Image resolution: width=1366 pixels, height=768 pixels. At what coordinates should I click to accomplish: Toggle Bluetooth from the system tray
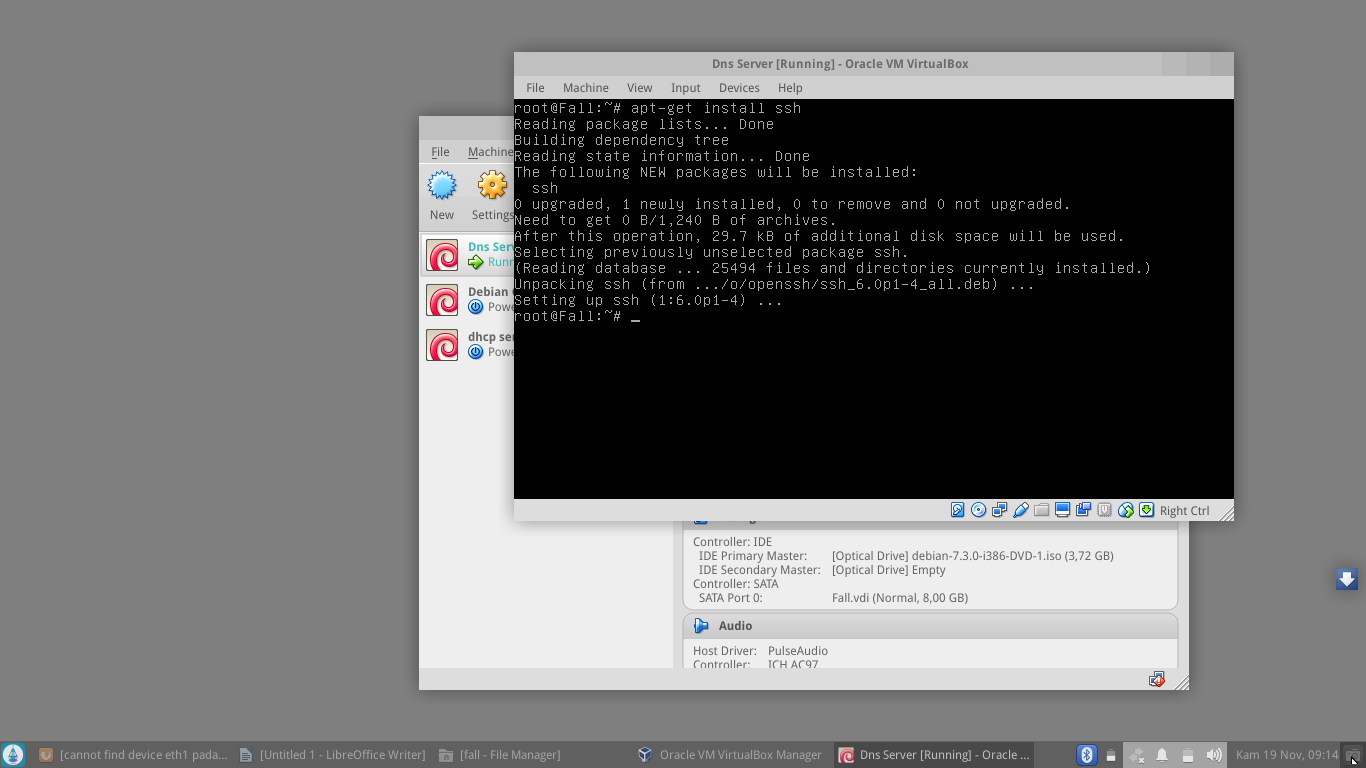tap(1086, 754)
